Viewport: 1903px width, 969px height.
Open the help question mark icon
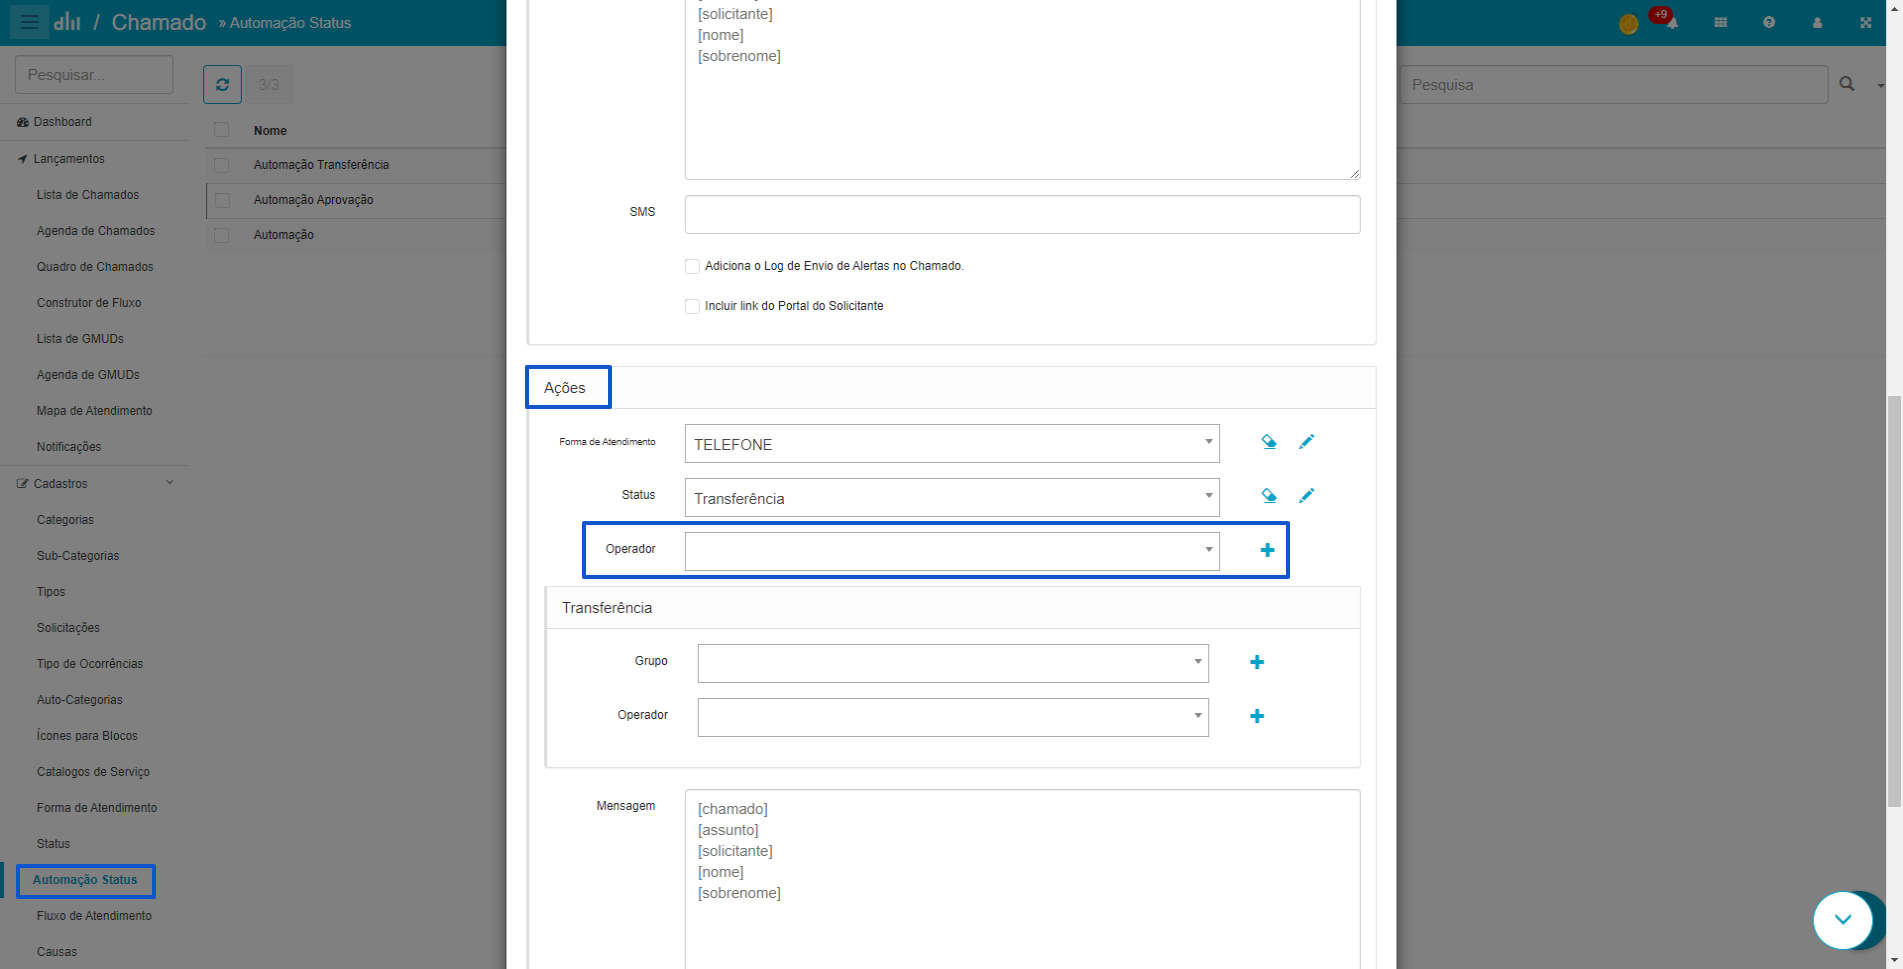pos(1769,22)
